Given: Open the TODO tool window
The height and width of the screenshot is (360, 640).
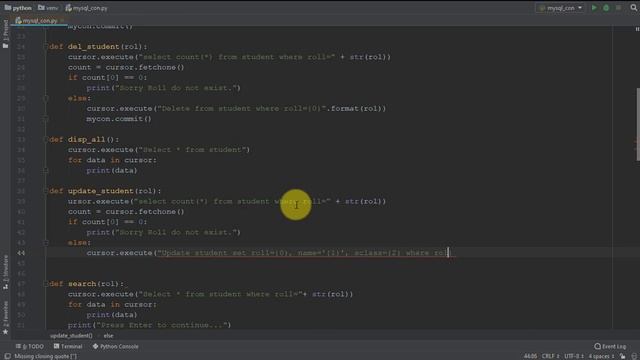Looking at the screenshot, I should pyautogui.click(x=30, y=346).
